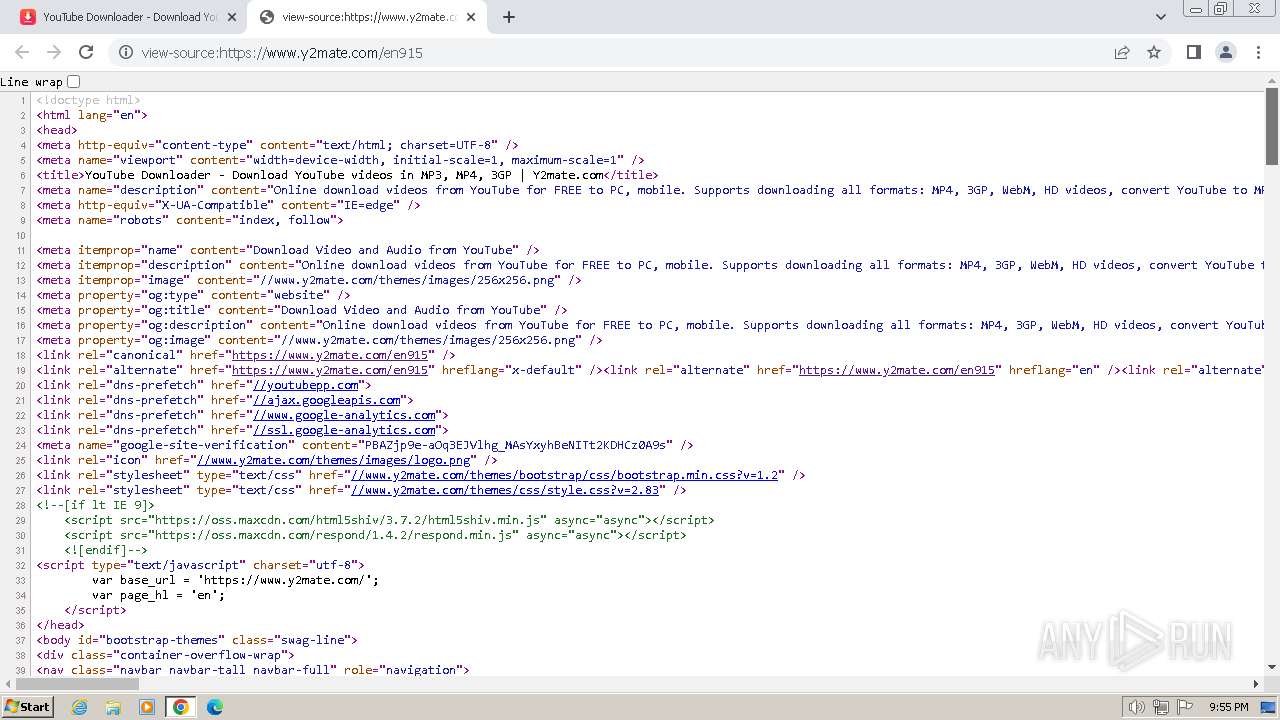Click the meta robots content line
The image size is (1280, 720).
pyautogui.click(x=190, y=220)
